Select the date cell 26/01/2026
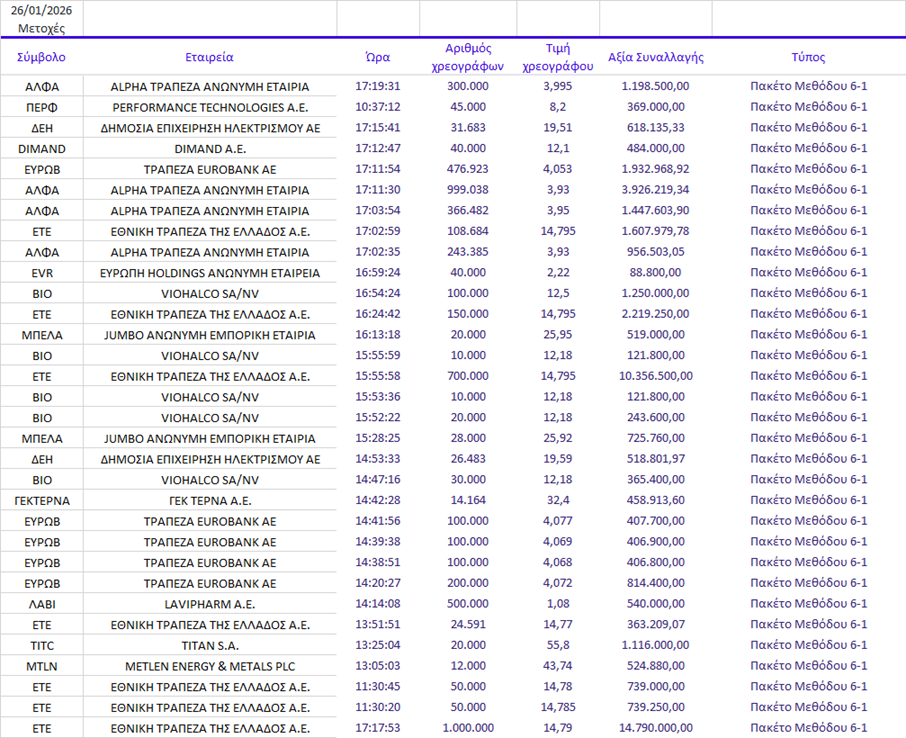Image resolution: width=906 pixels, height=738 pixels. [x=41, y=10]
